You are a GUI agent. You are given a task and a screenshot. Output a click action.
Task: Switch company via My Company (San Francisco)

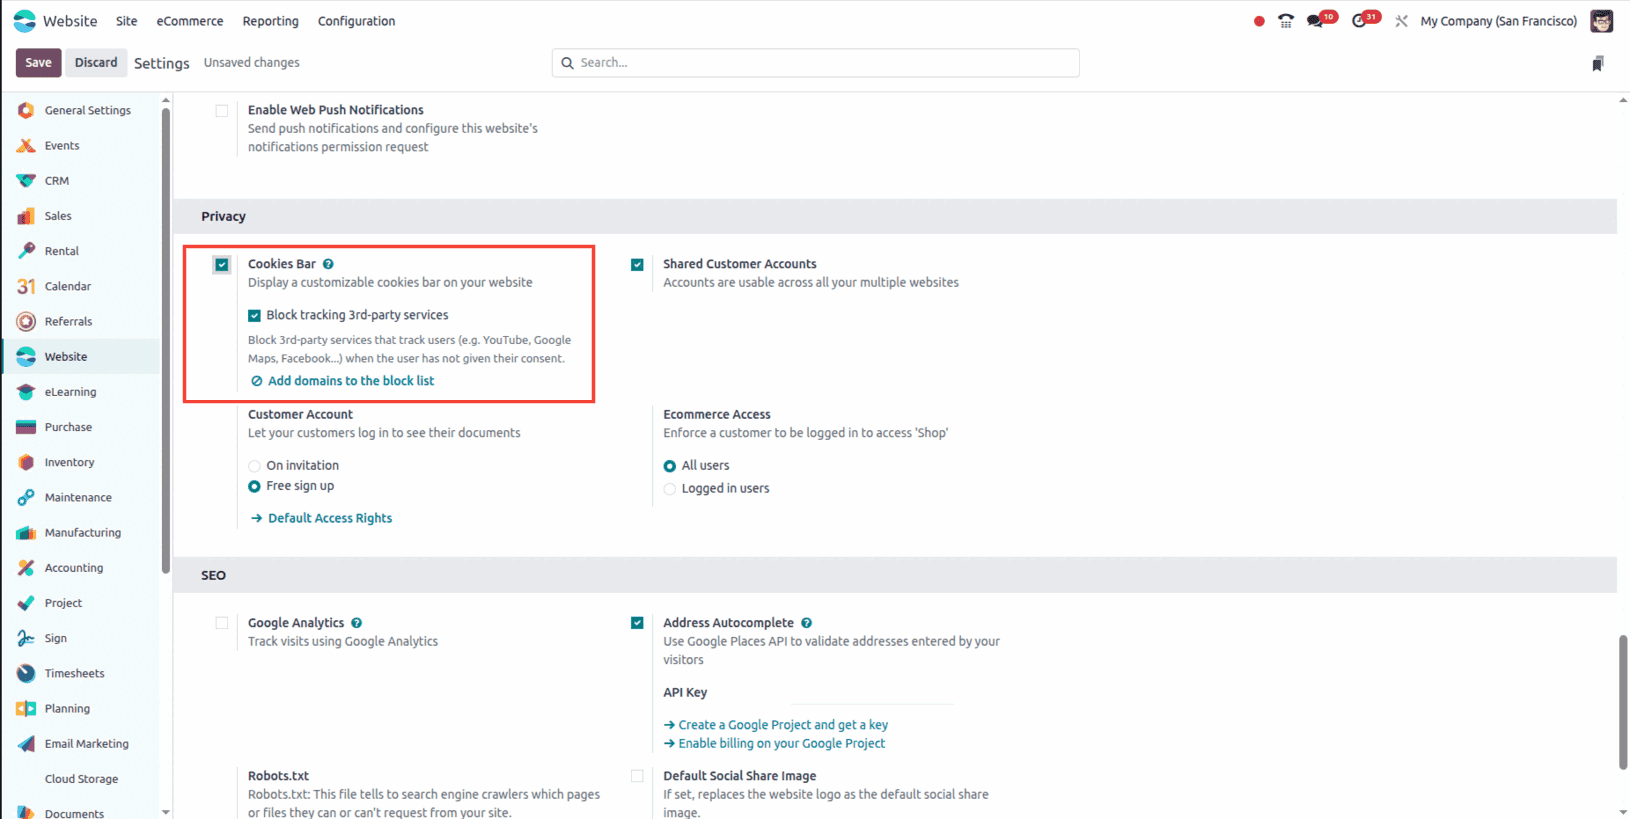[x=1498, y=21]
